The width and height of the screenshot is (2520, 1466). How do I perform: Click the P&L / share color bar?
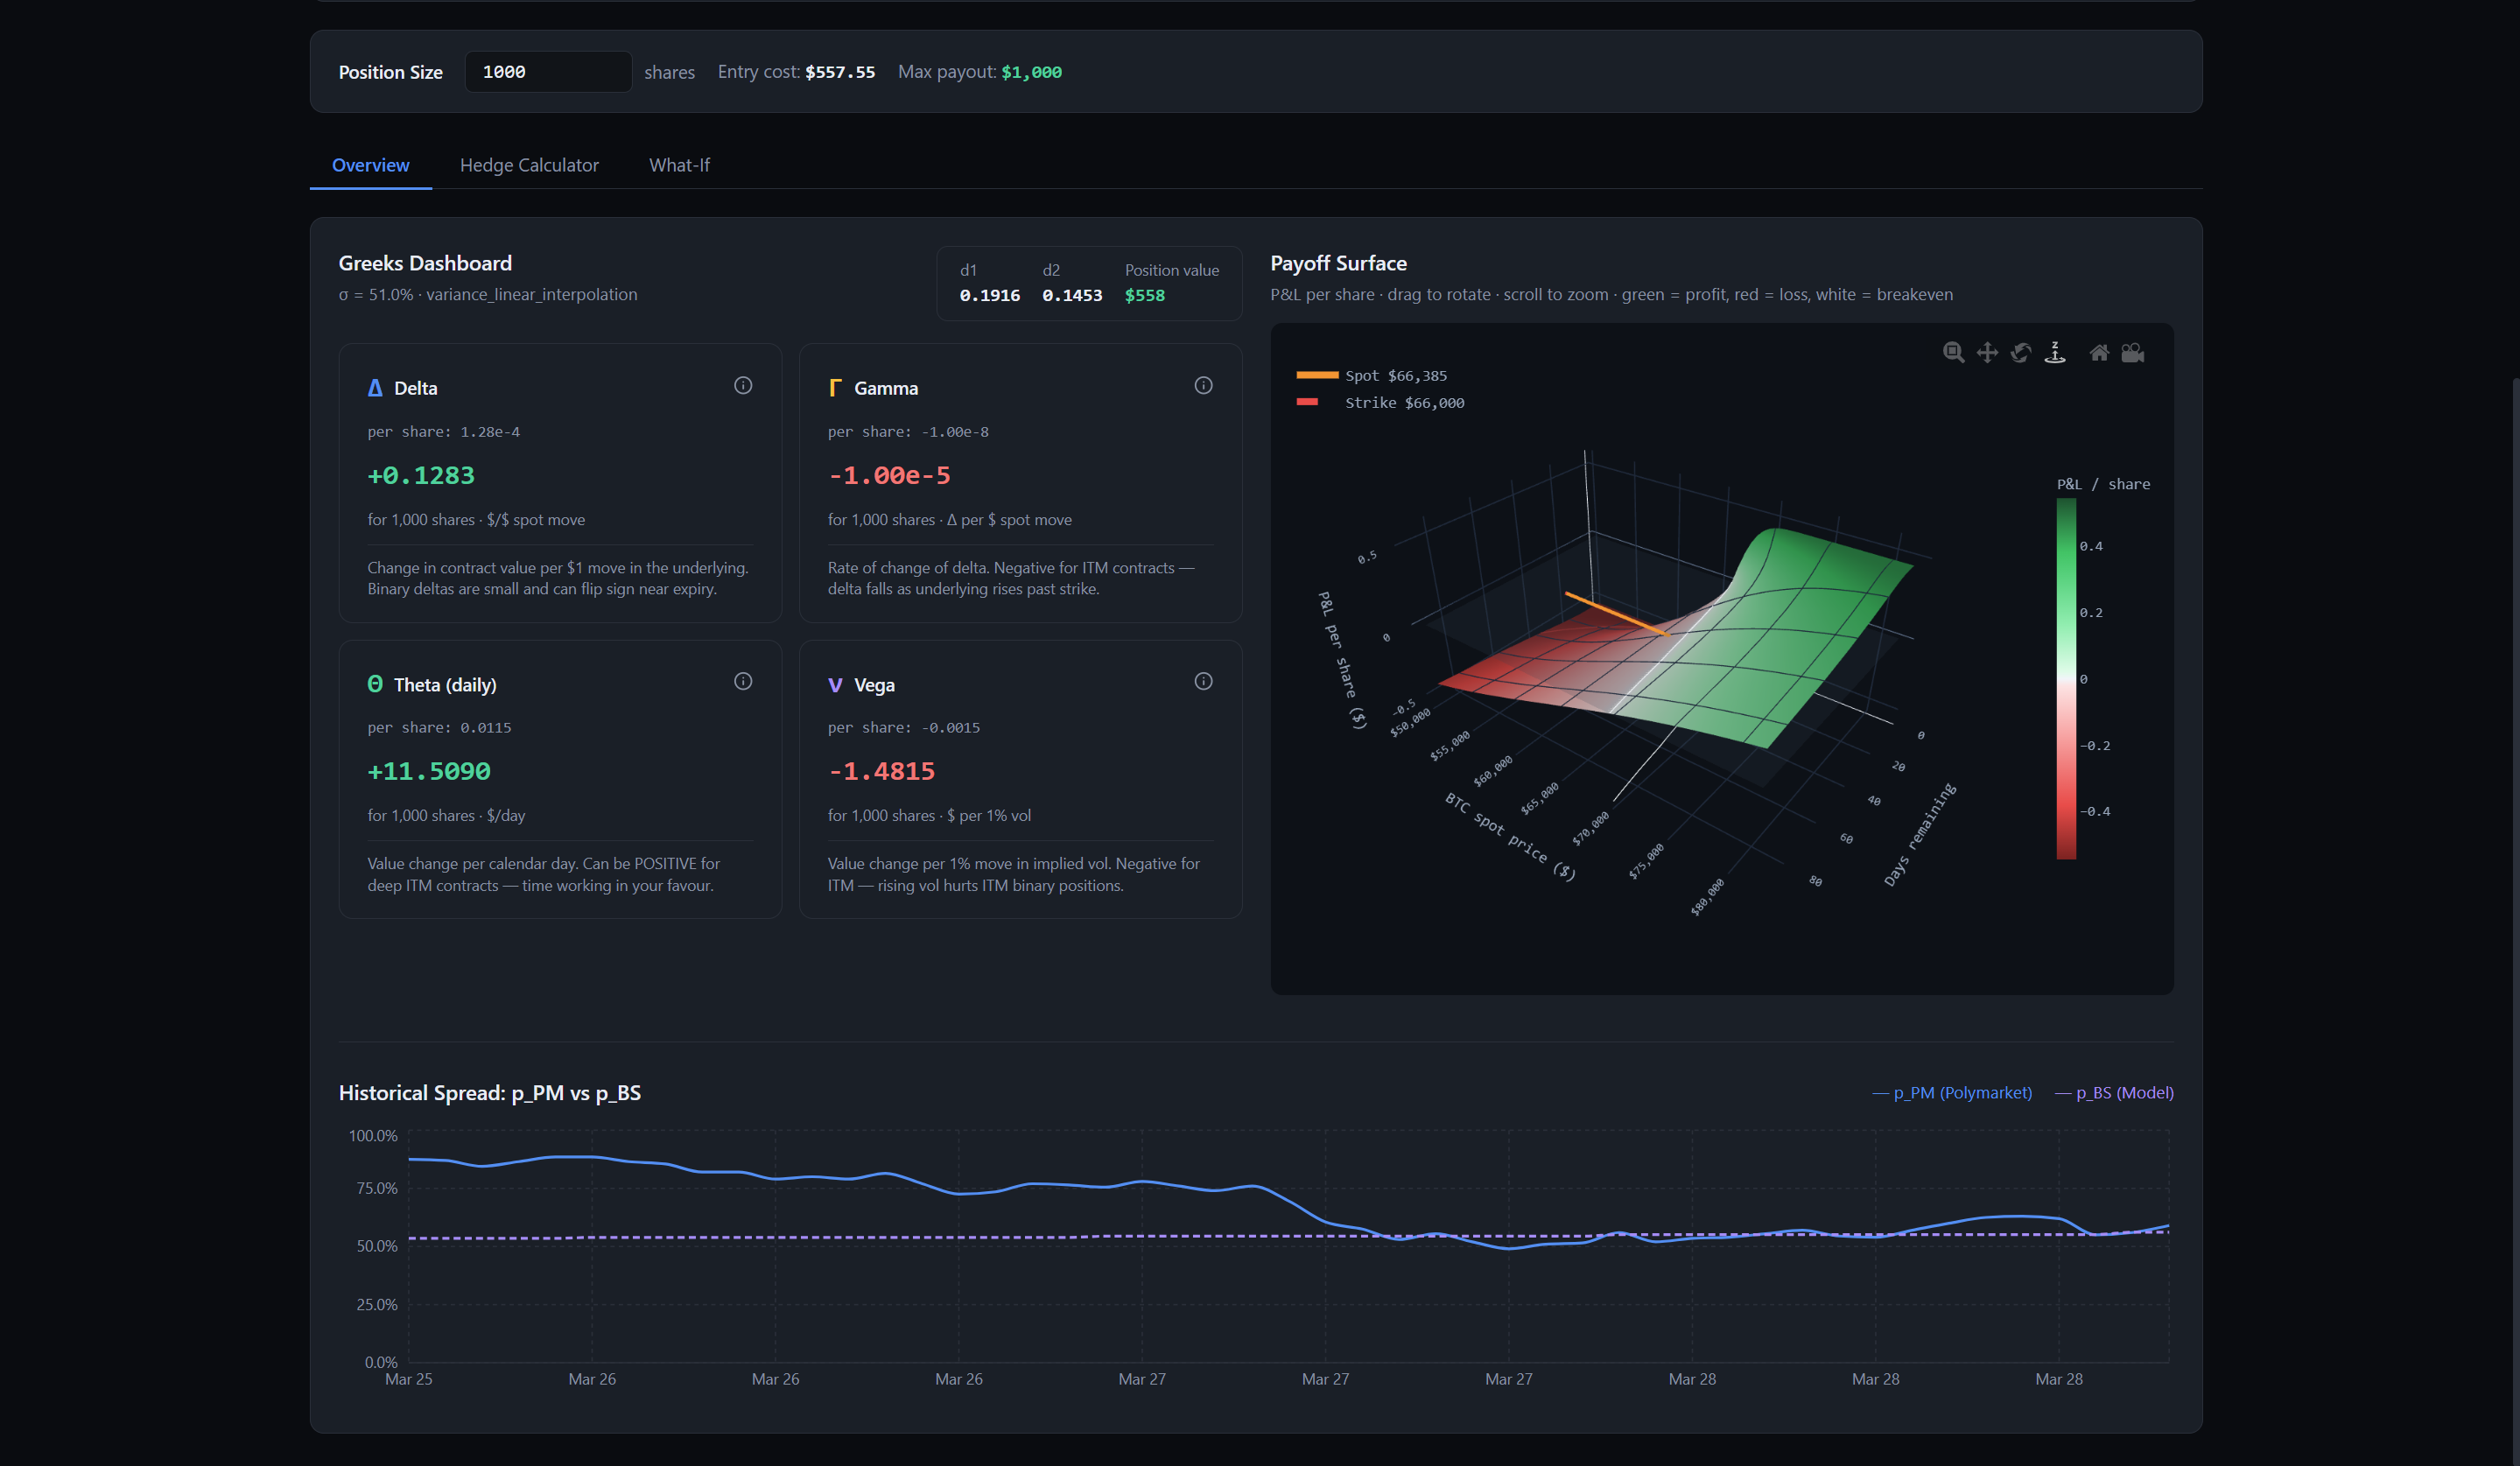coord(2066,678)
